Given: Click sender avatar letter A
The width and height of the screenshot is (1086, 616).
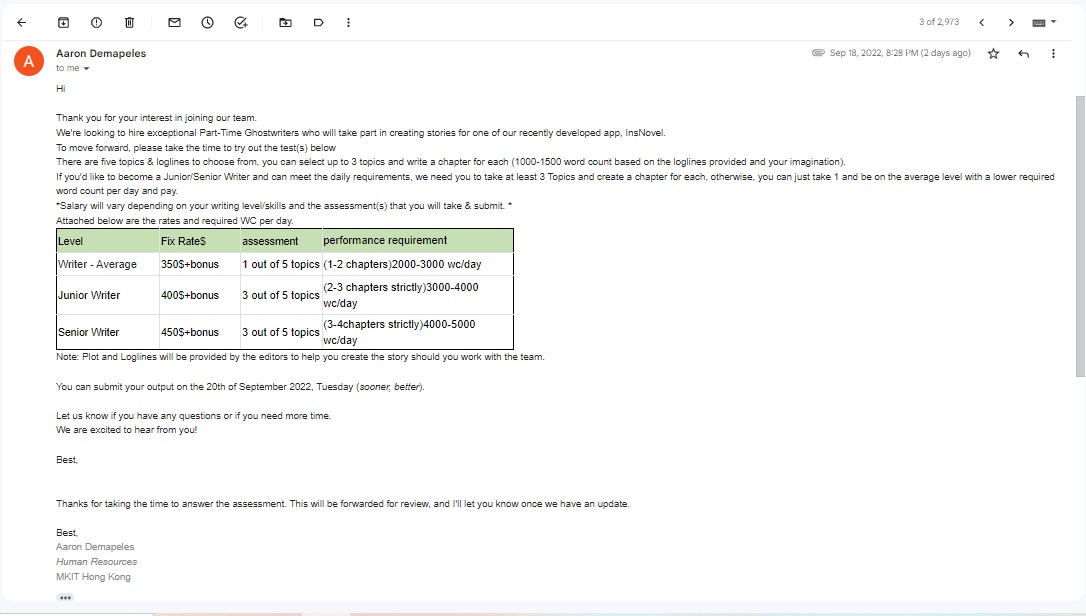Looking at the screenshot, I should (x=29, y=61).
